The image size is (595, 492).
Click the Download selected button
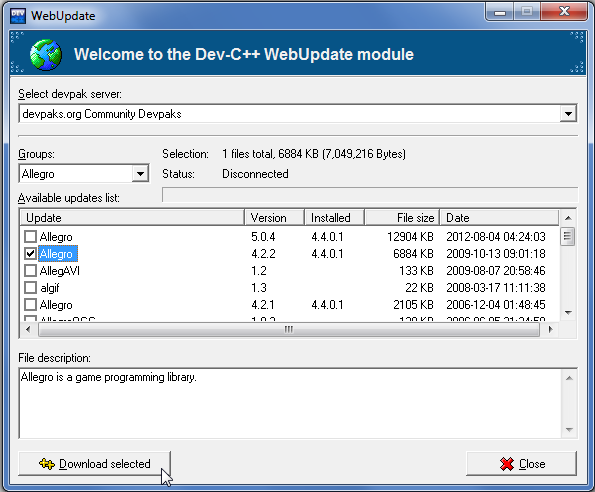[x=94, y=464]
